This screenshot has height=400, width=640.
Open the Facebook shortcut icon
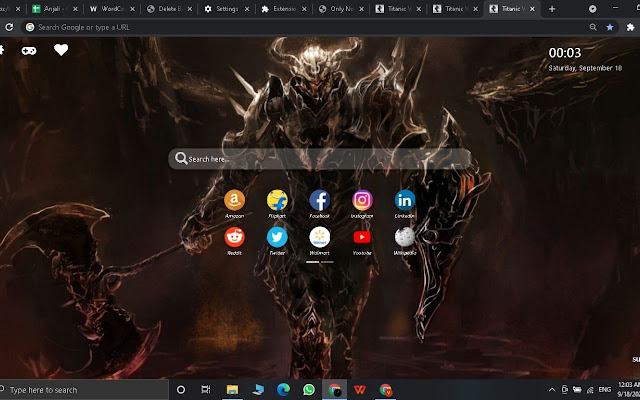tap(320, 200)
